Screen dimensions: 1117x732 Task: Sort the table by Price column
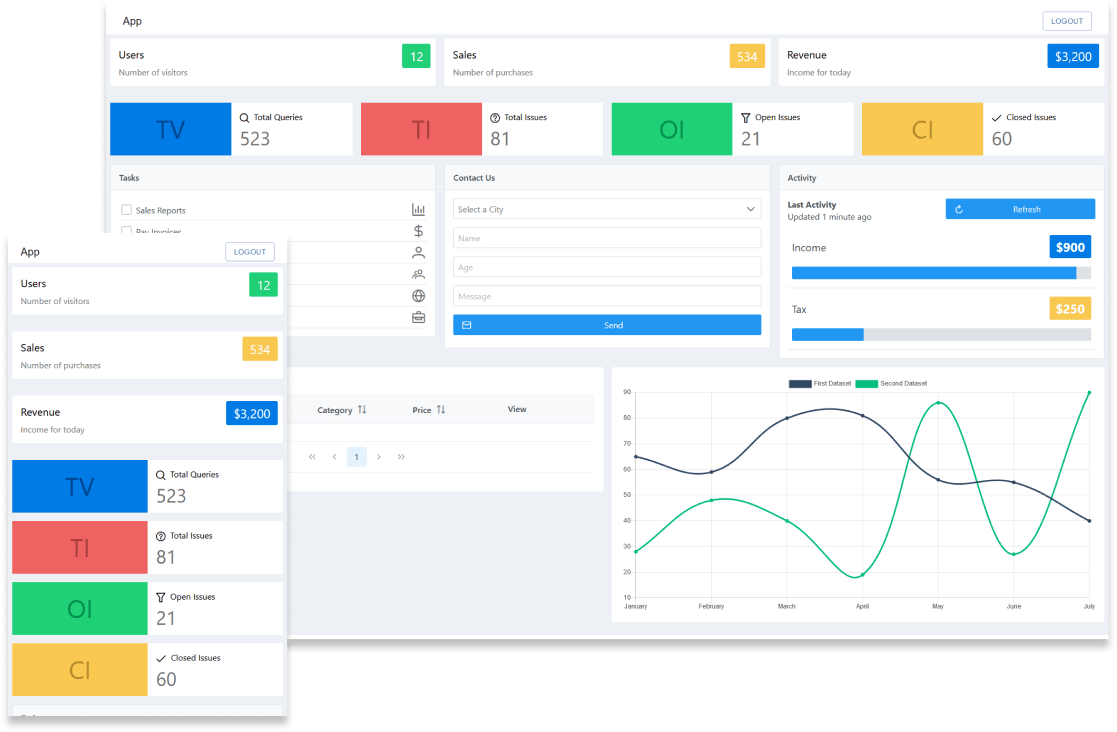(x=441, y=409)
